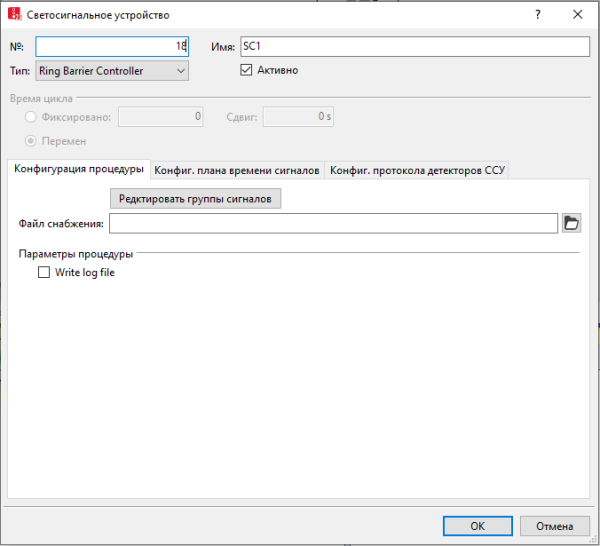This screenshot has width=600, height=546.
Task: Confirm the dialog with OK
Action: 477,526
